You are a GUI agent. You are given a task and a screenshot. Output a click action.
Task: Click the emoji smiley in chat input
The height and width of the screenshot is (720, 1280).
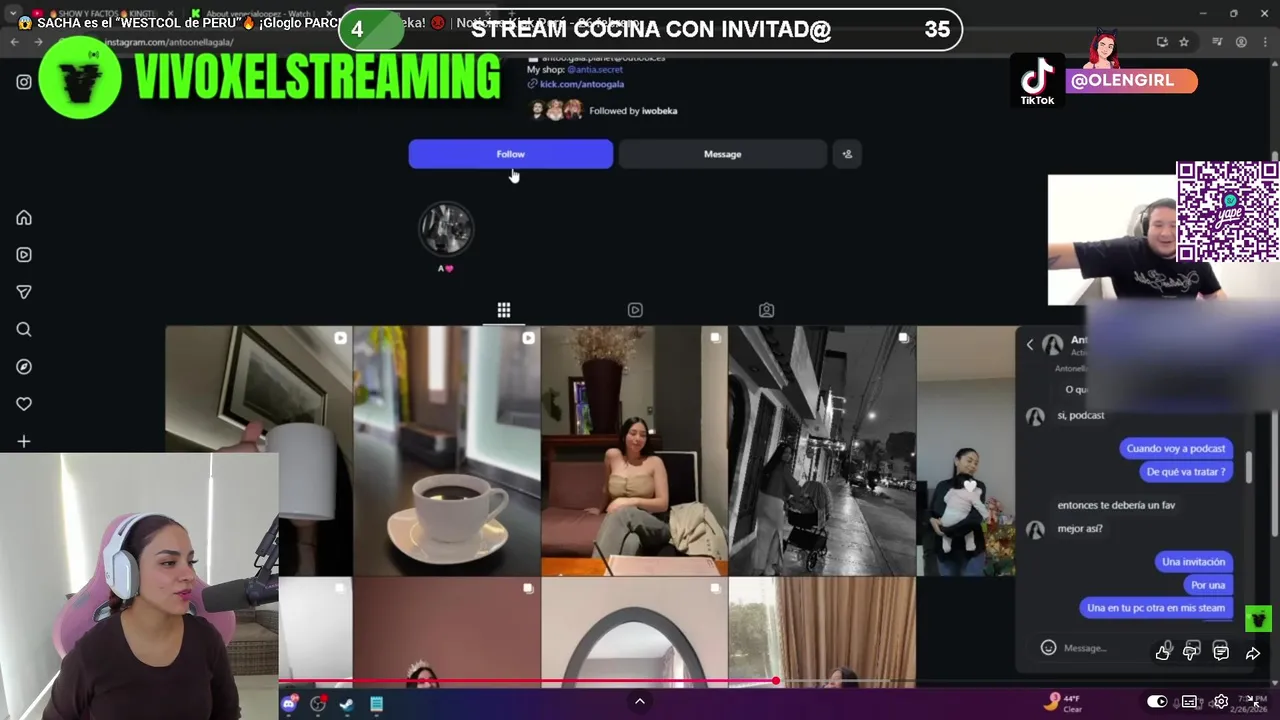pyautogui.click(x=1048, y=648)
